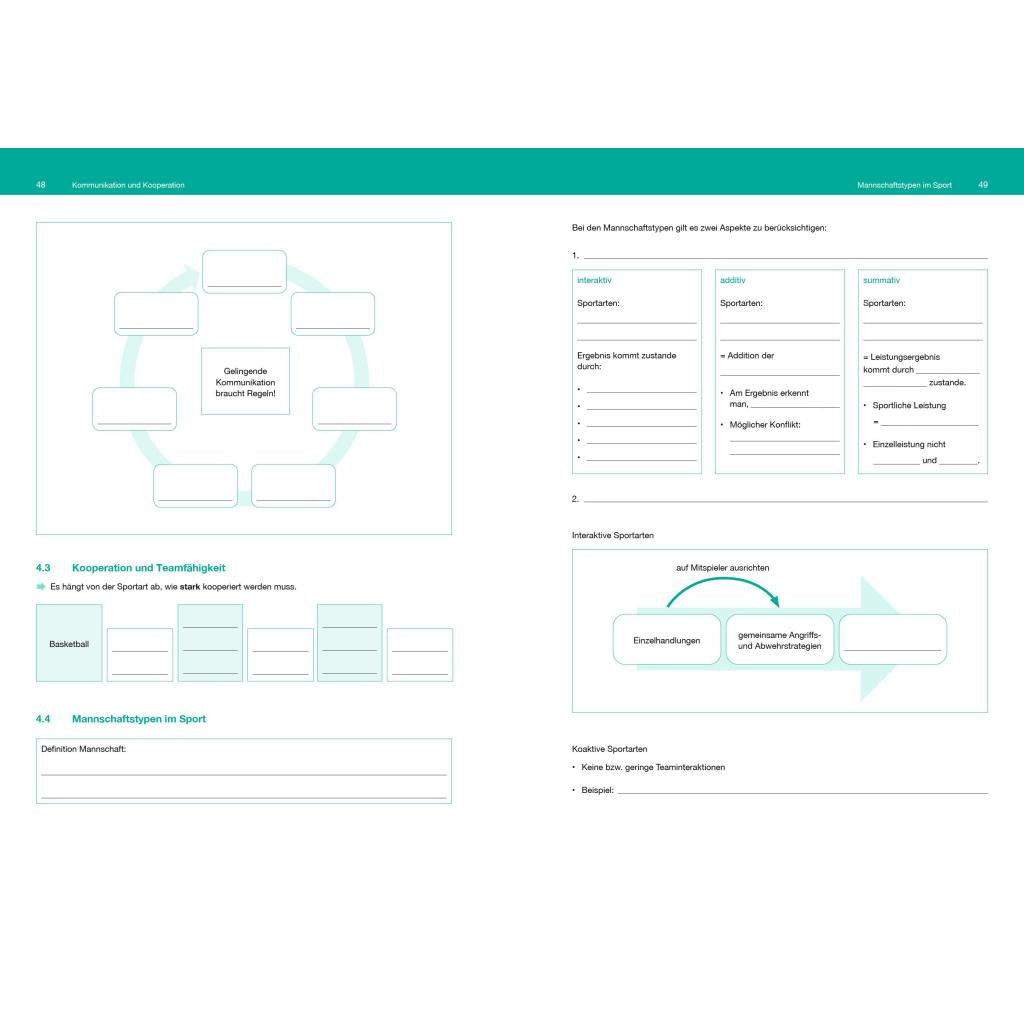Click page number 49 in the header
1024x1024 pixels.
click(x=983, y=185)
